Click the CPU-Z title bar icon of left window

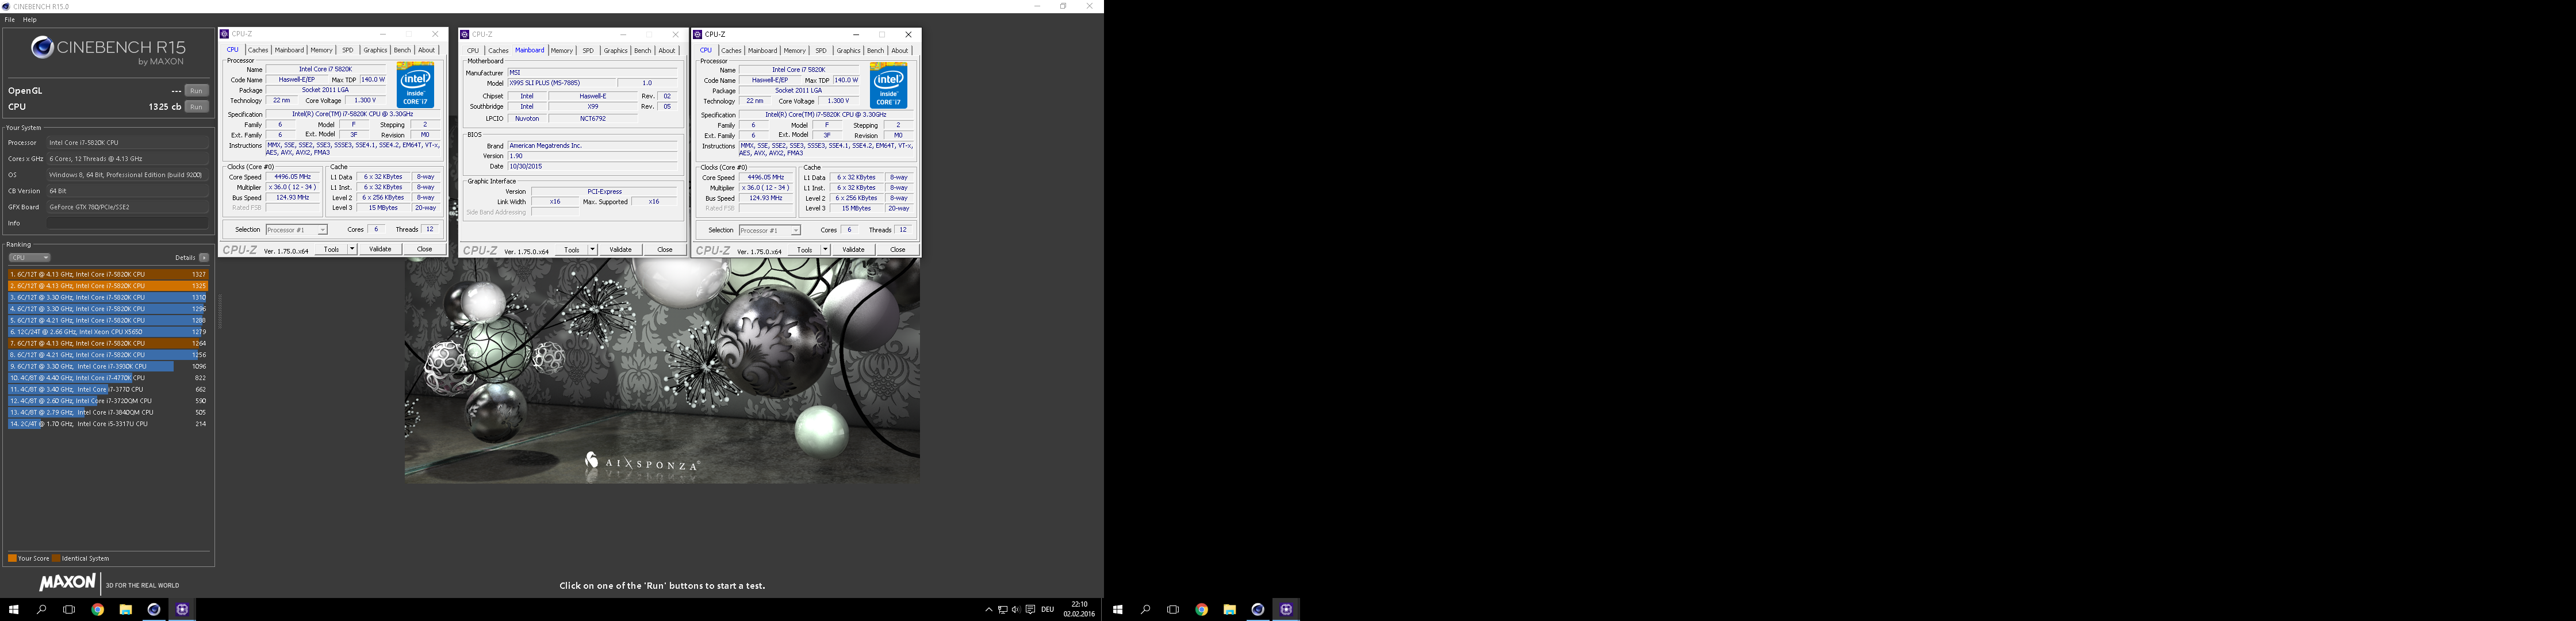pos(225,34)
